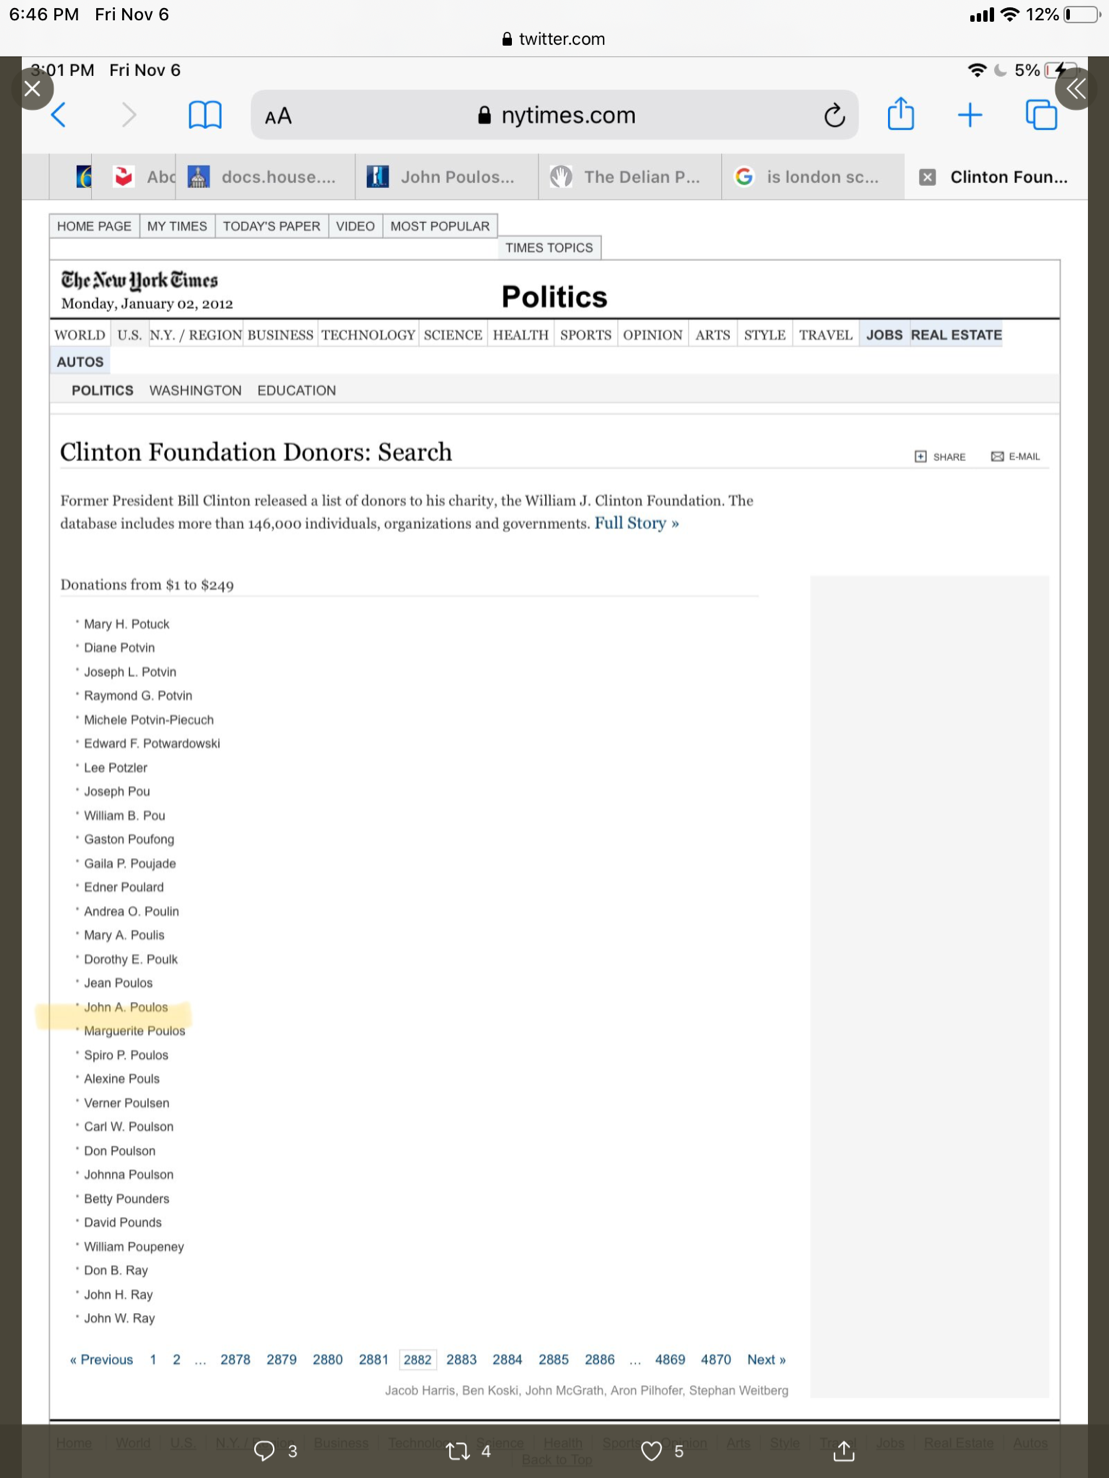
Task: Like the tweet with the heart icon
Action: (x=651, y=1451)
